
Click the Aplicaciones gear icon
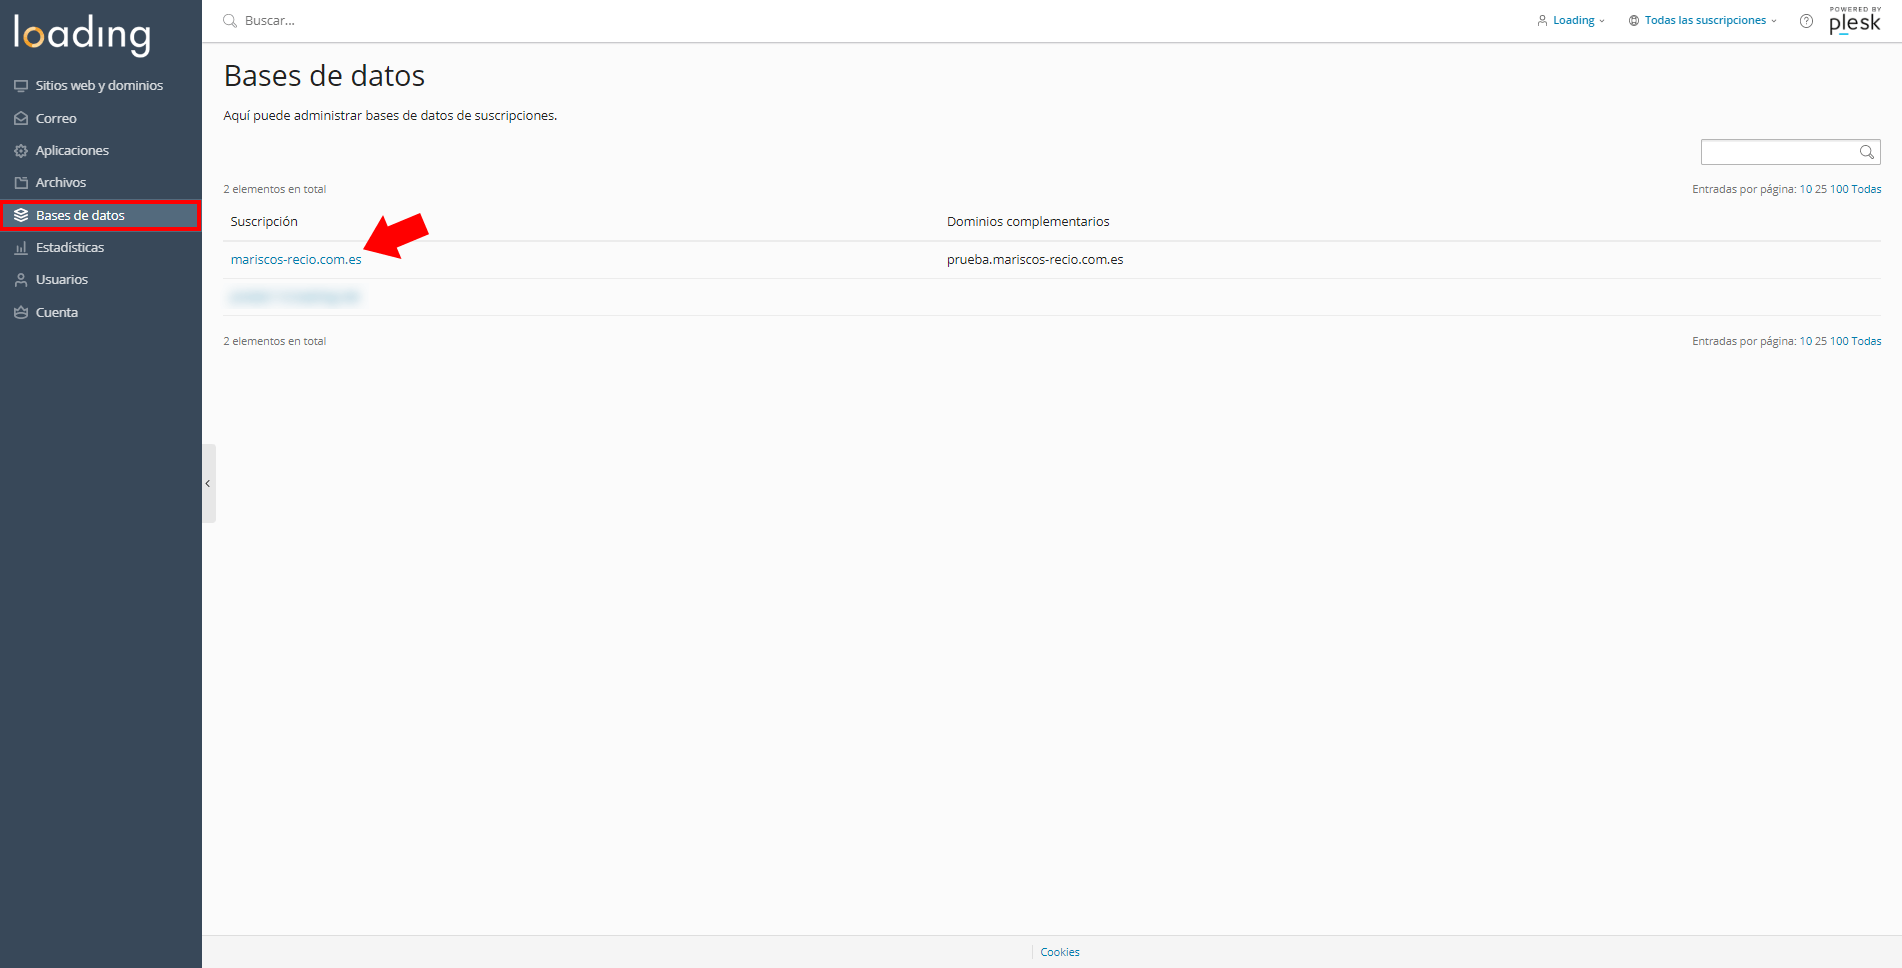tap(21, 151)
